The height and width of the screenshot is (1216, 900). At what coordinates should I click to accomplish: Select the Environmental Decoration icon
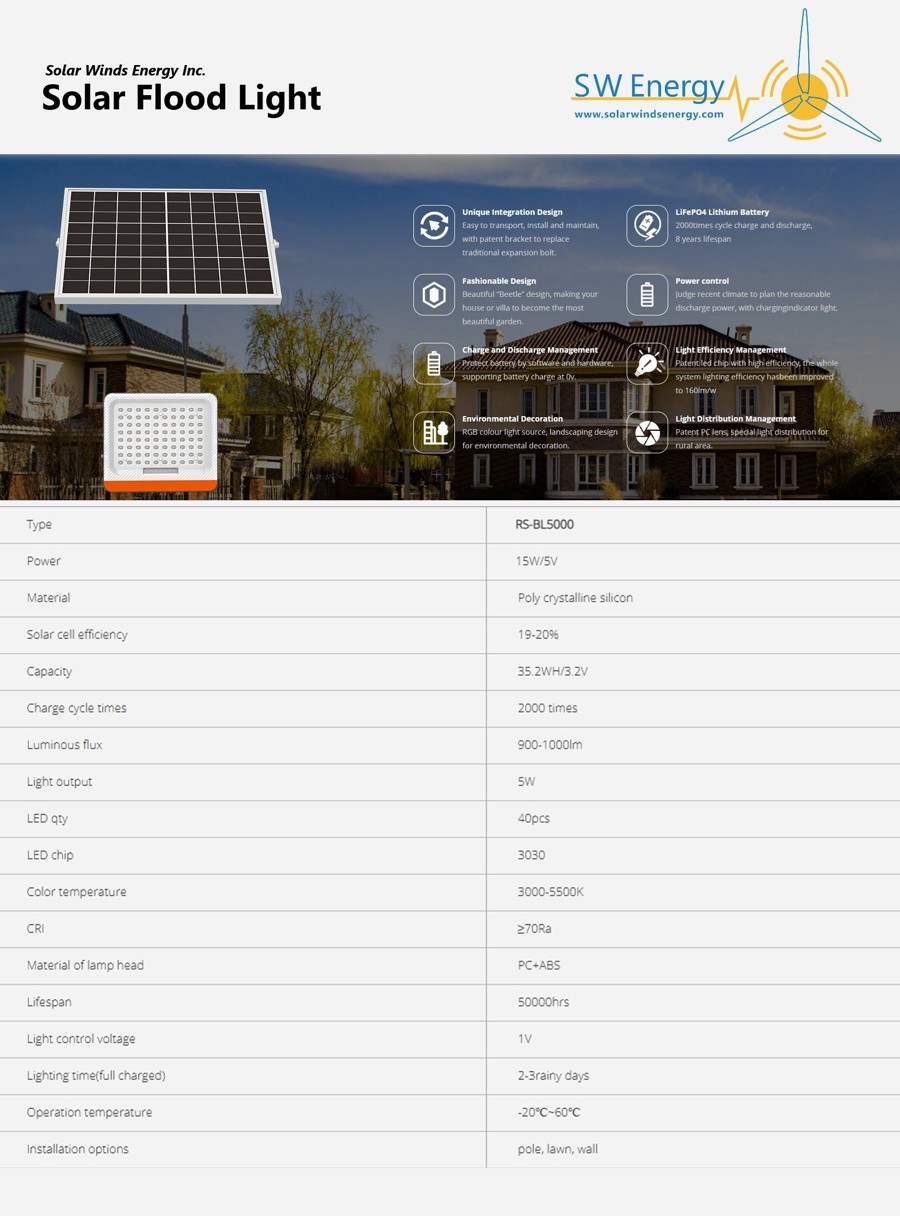coord(434,432)
